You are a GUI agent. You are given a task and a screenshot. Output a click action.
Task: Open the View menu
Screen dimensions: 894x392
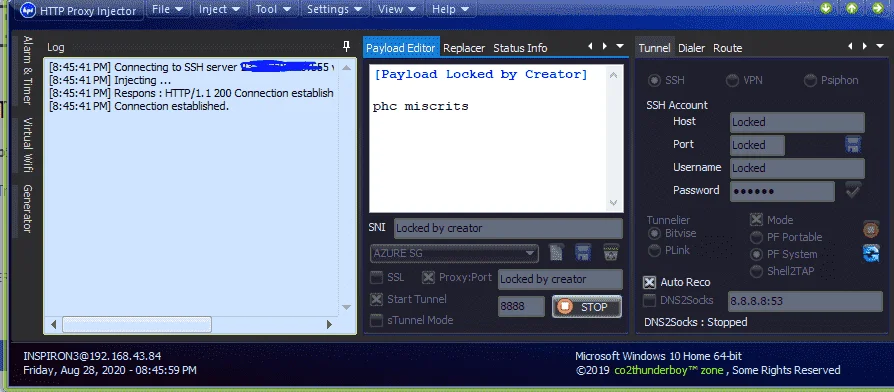pyautogui.click(x=397, y=9)
